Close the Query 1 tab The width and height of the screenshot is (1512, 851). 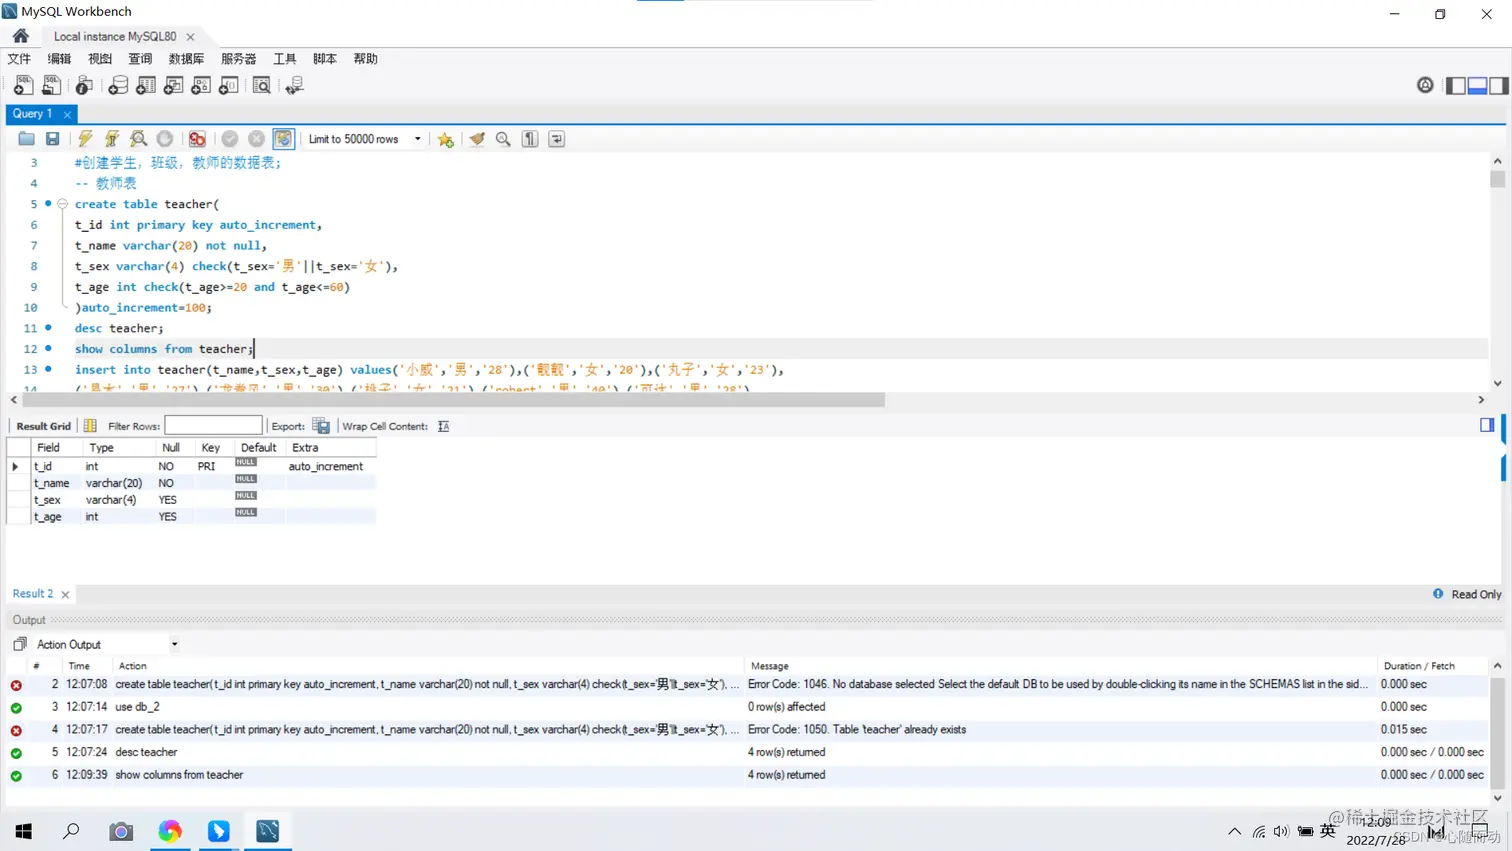(x=67, y=115)
